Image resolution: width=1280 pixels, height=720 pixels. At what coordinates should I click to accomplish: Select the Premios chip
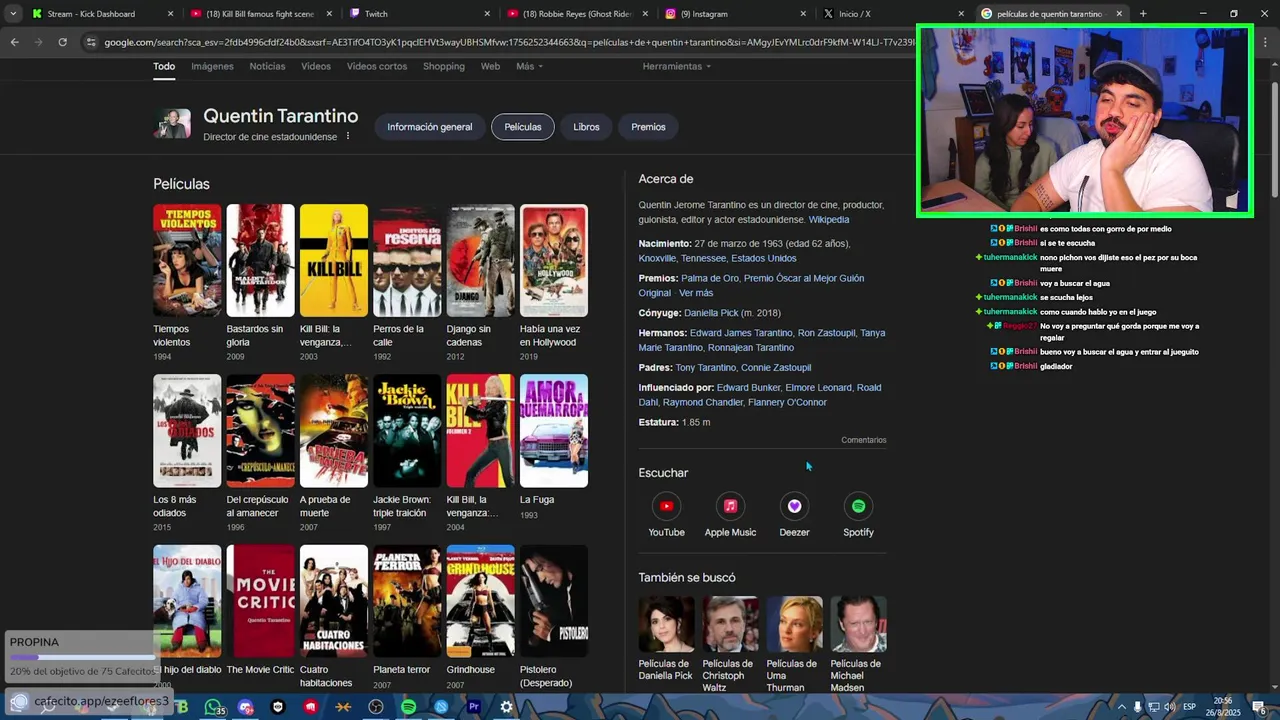click(648, 127)
